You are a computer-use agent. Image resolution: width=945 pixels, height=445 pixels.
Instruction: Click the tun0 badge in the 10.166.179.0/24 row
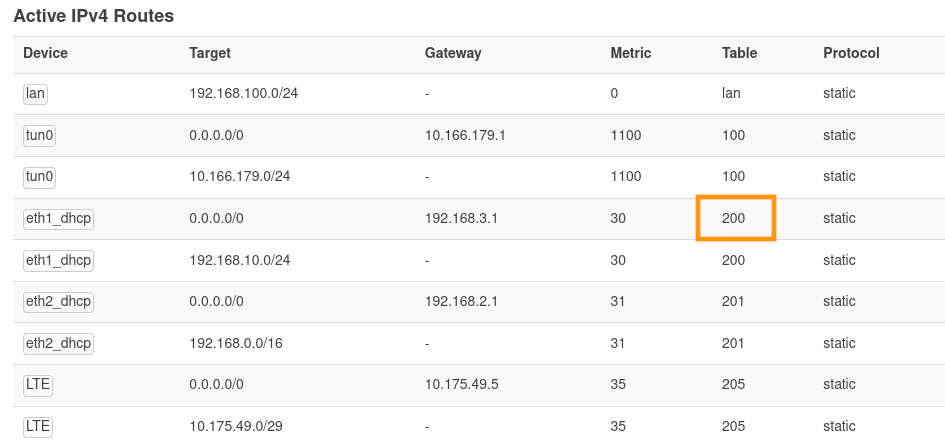39,177
